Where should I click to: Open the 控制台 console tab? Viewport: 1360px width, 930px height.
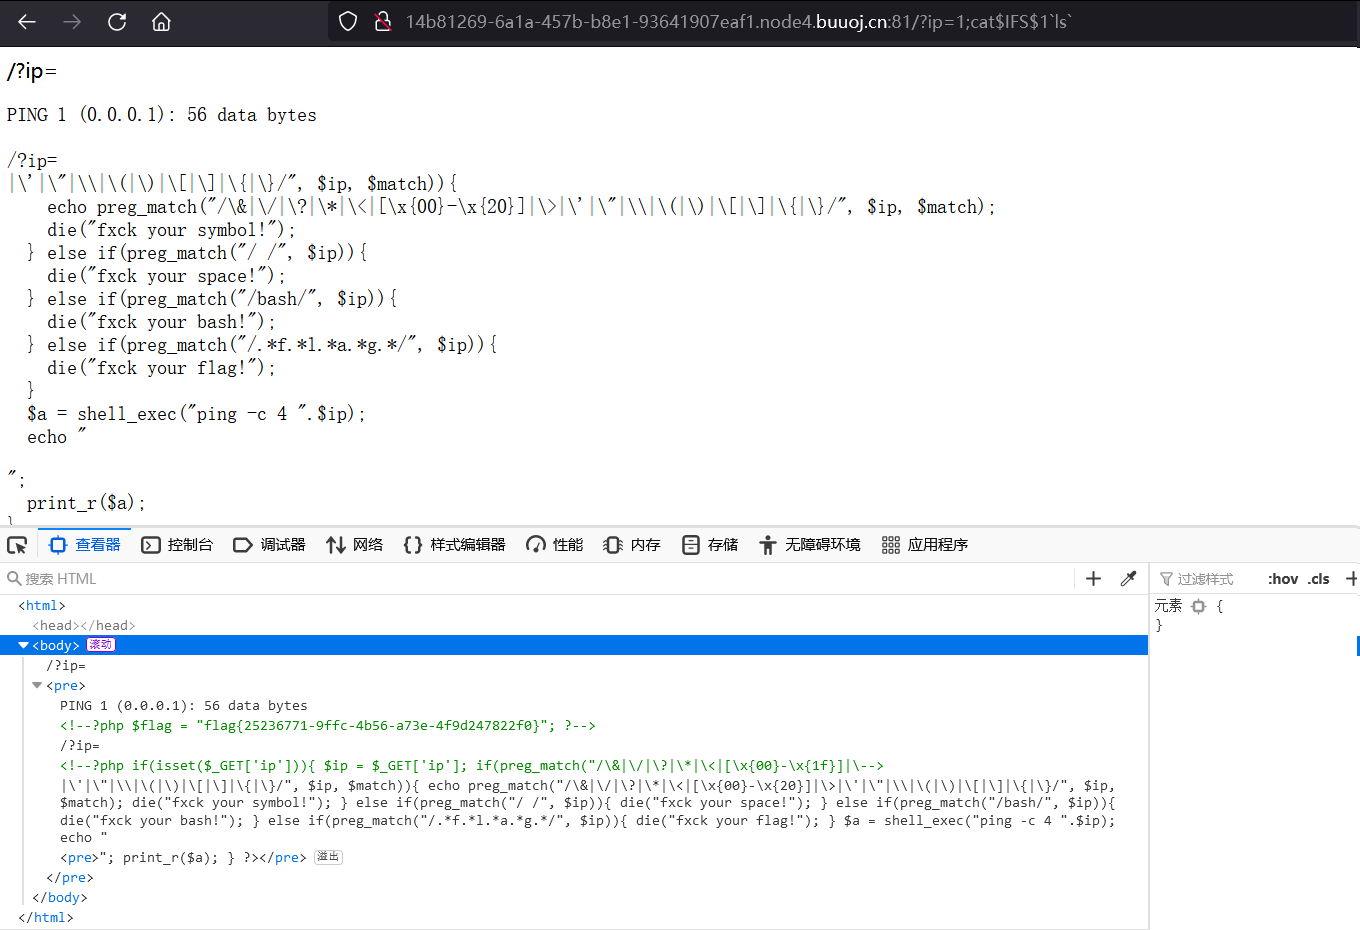pyautogui.click(x=177, y=545)
